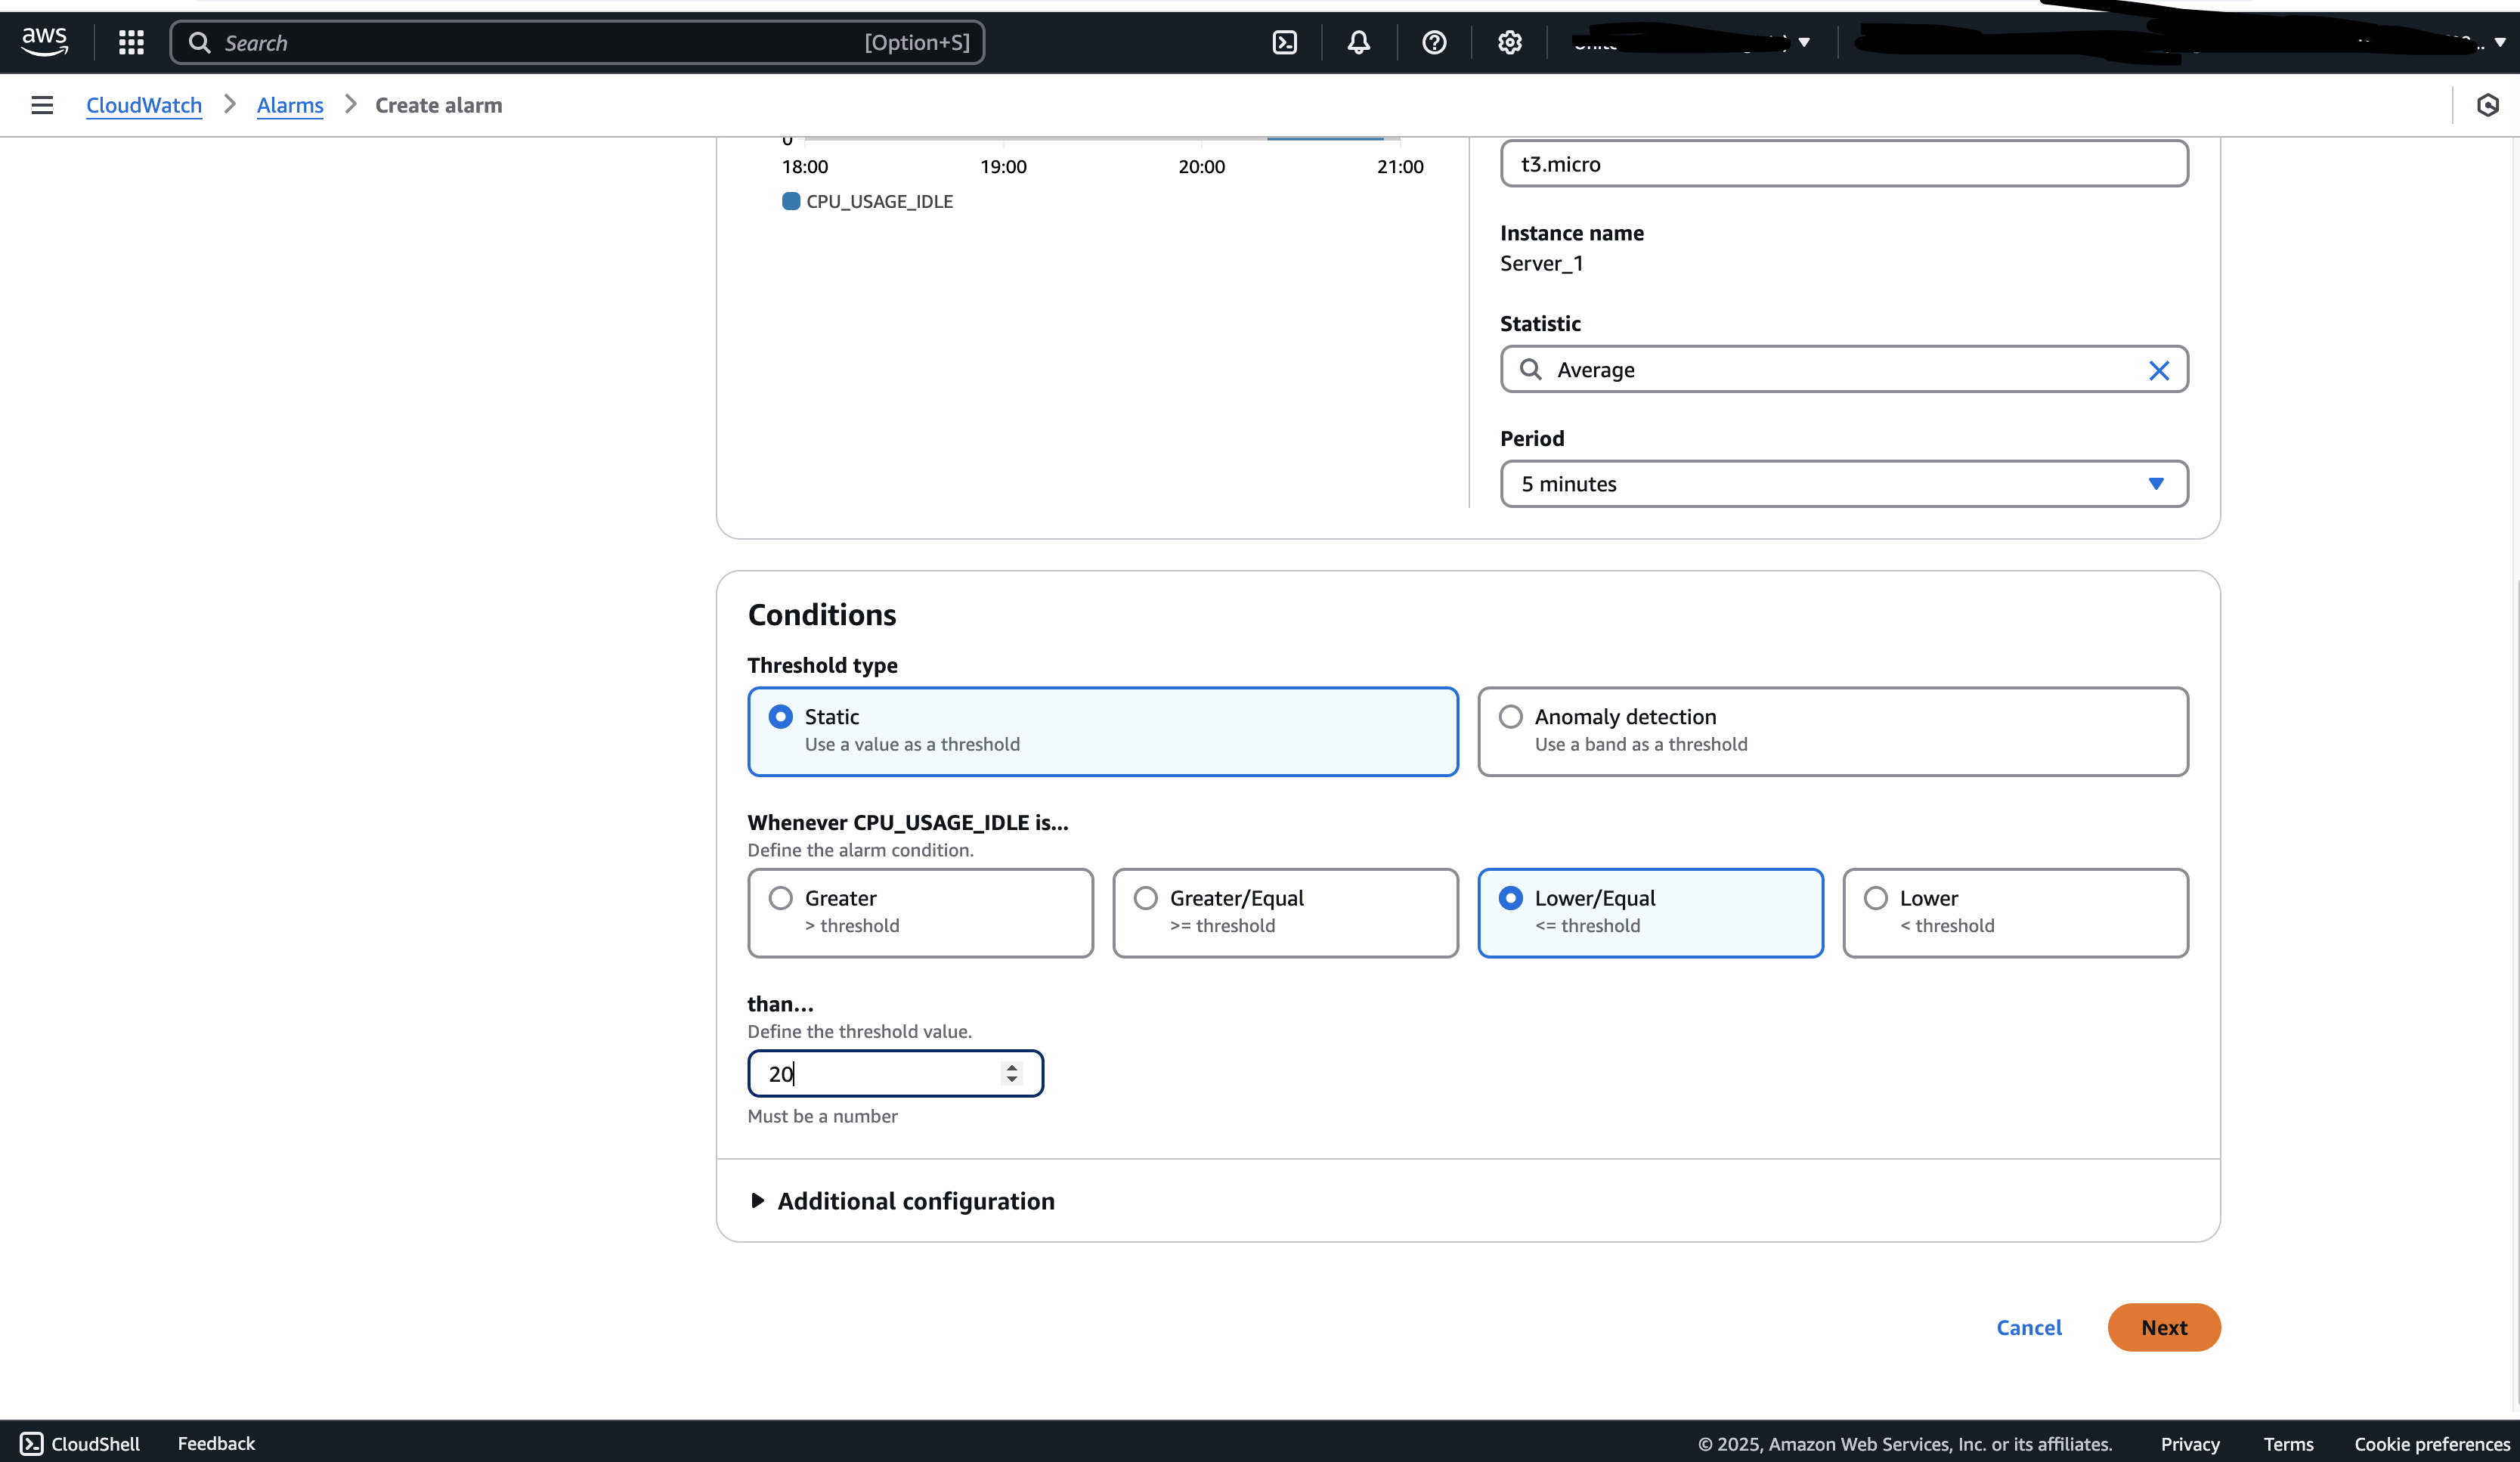Click the top Search input field
This screenshot has height=1462, width=2520.
577,42
